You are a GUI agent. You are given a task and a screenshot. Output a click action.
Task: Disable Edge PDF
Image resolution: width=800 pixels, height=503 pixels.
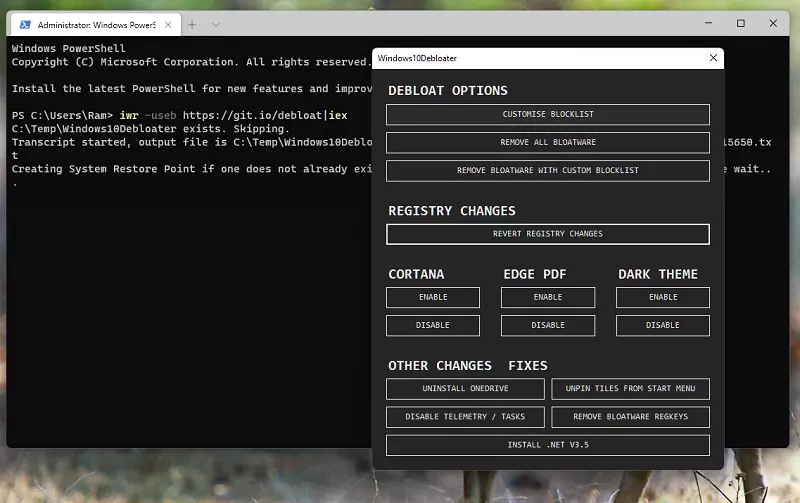click(x=547, y=325)
